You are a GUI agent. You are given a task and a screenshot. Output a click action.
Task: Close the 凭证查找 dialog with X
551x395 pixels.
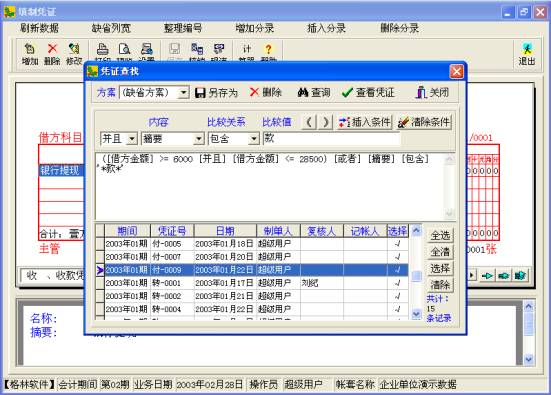(x=456, y=72)
